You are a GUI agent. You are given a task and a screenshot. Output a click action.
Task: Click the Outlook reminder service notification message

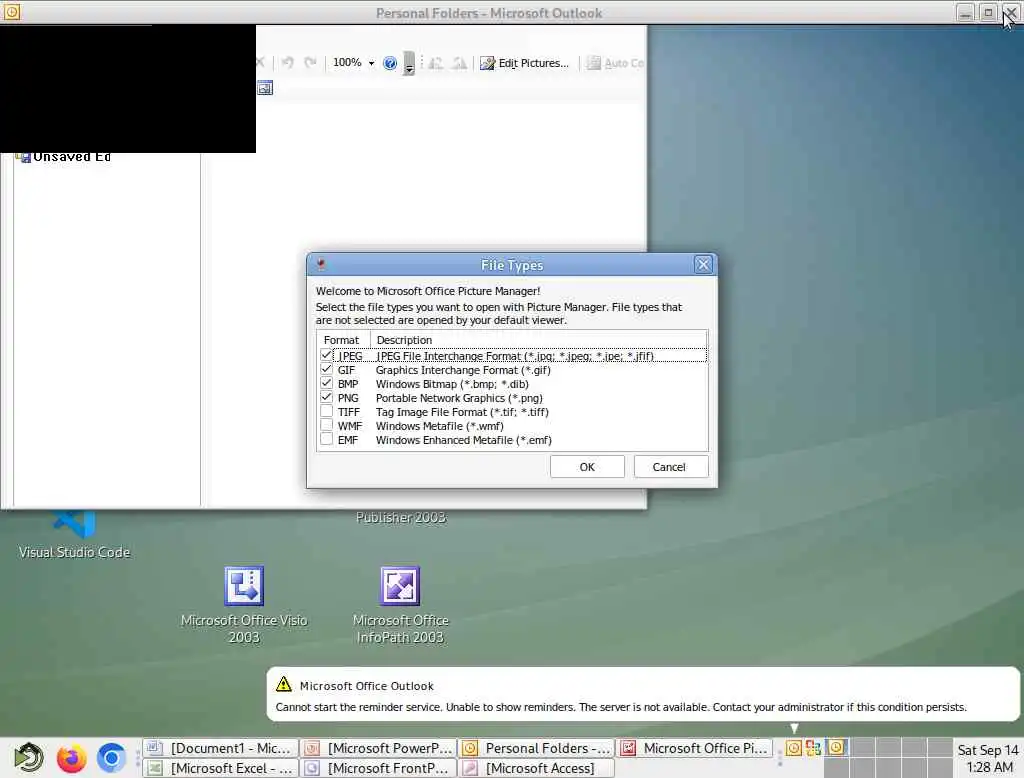coord(620,707)
